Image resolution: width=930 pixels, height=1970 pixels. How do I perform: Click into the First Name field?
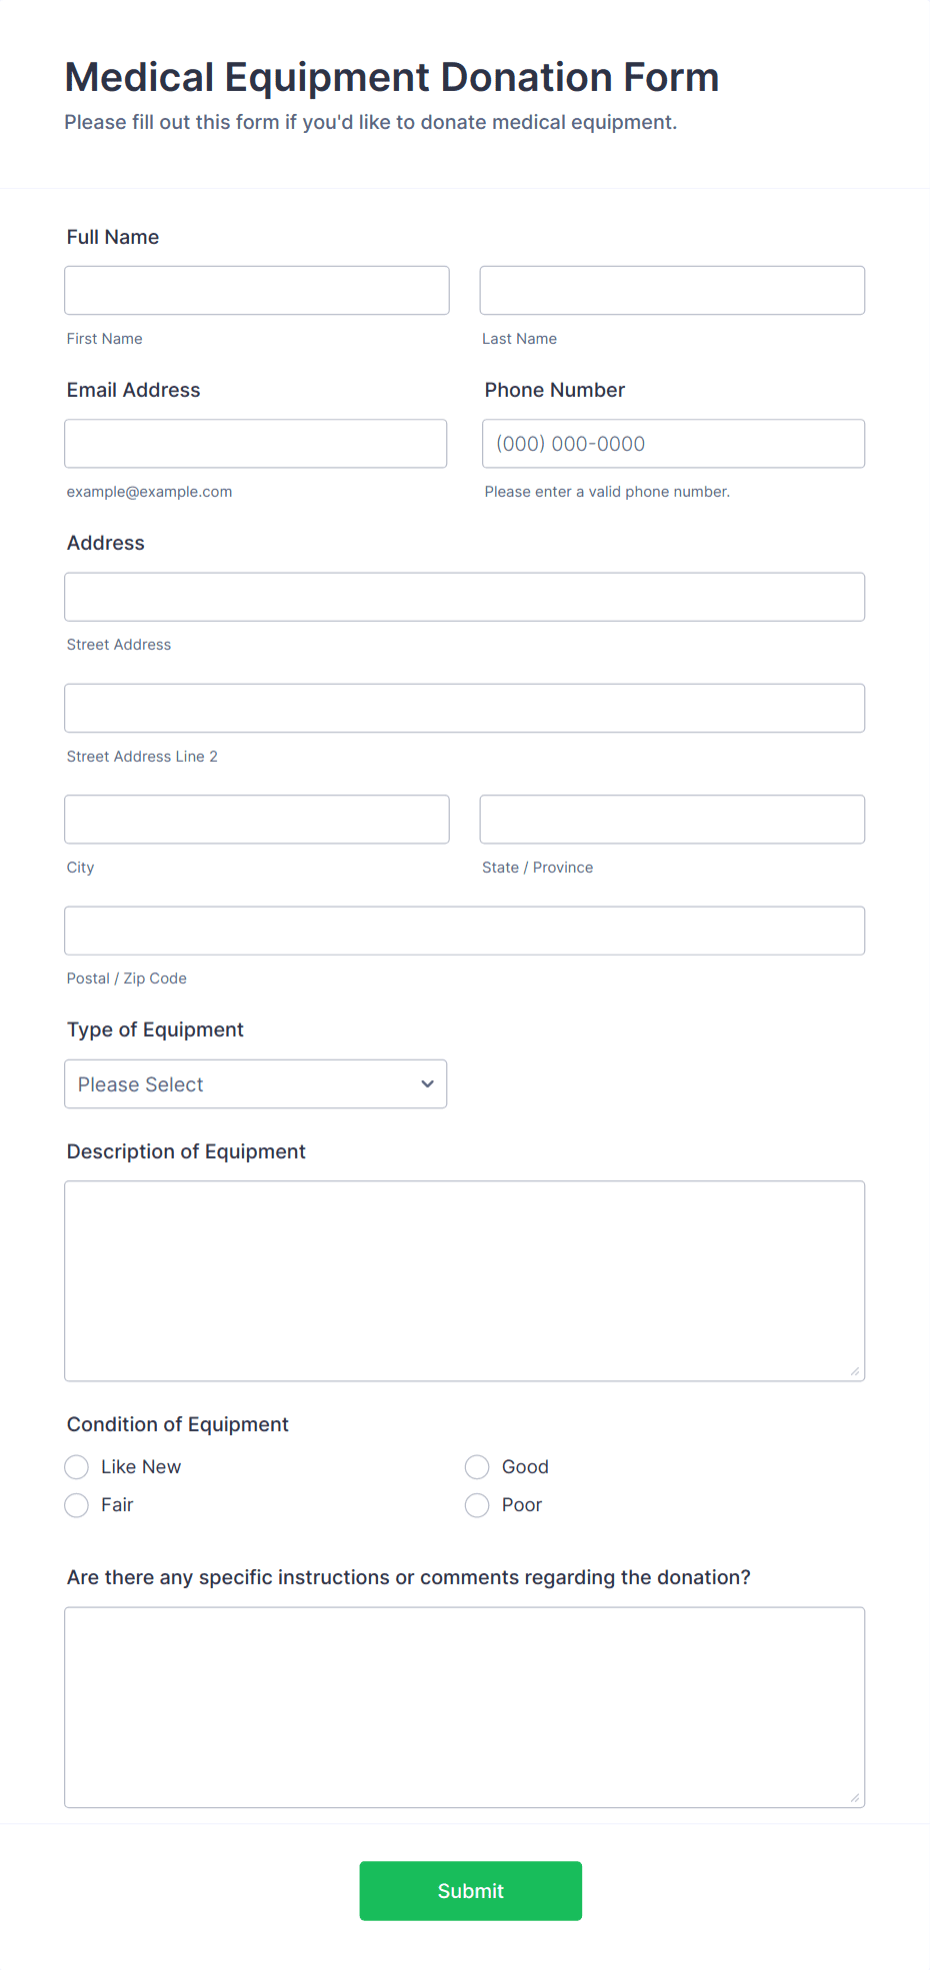256,290
